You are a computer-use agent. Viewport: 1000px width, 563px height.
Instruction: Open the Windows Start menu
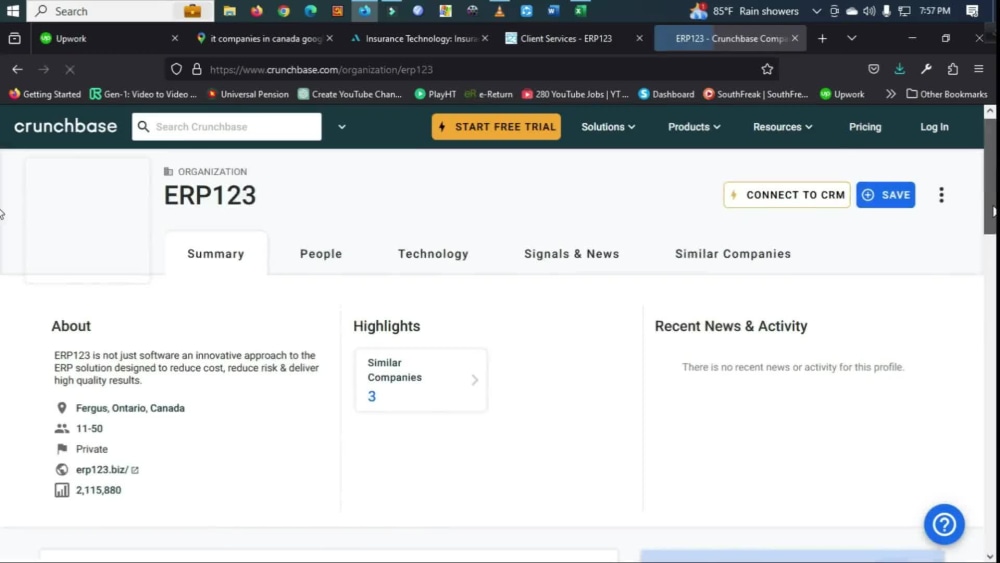pos(13,11)
